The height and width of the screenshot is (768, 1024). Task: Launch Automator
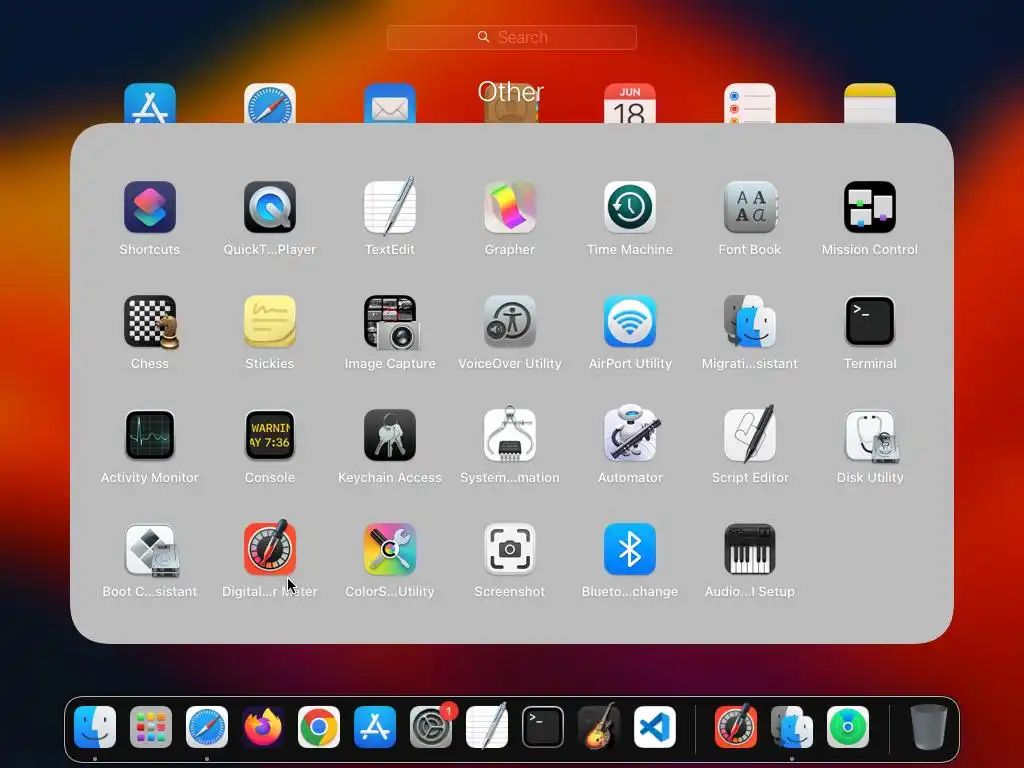click(x=630, y=434)
